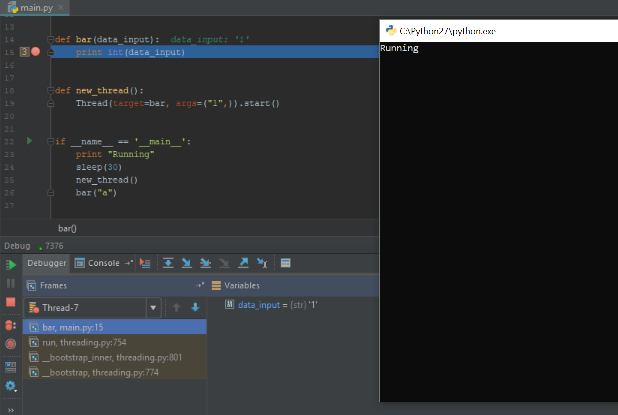The height and width of the screenshot is (415, 618).
Task: Go to next frame with down arrow
Action: pyautogui.click(x=195, y=307)
